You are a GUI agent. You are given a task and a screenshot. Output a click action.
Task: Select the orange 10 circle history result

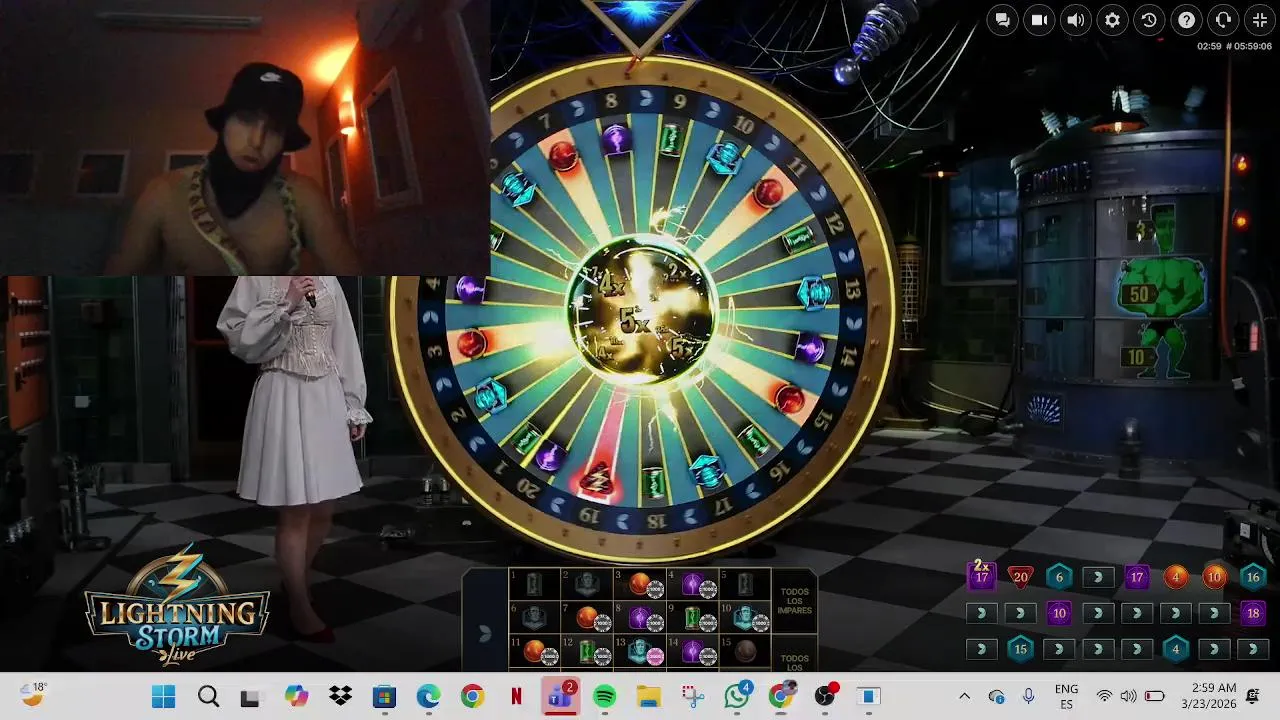(1214, 577)
